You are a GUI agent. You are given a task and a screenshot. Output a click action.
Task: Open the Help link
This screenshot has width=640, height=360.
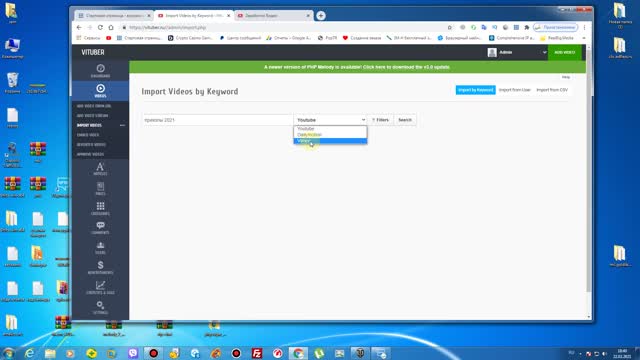(x=566, y=77)
